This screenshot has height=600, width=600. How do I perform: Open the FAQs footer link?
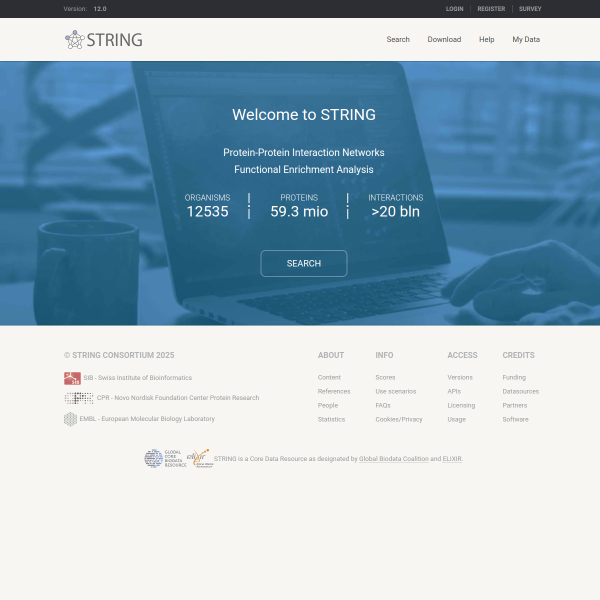coord(383,405)
